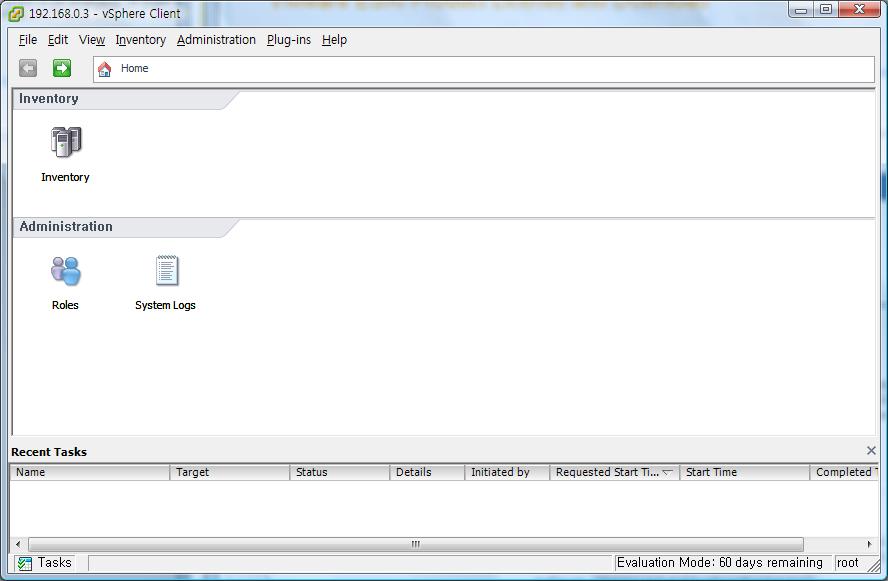Open the Roles administration icon
Image resolution: width=888 pixels, height=581 pixels.
[66, 271]
